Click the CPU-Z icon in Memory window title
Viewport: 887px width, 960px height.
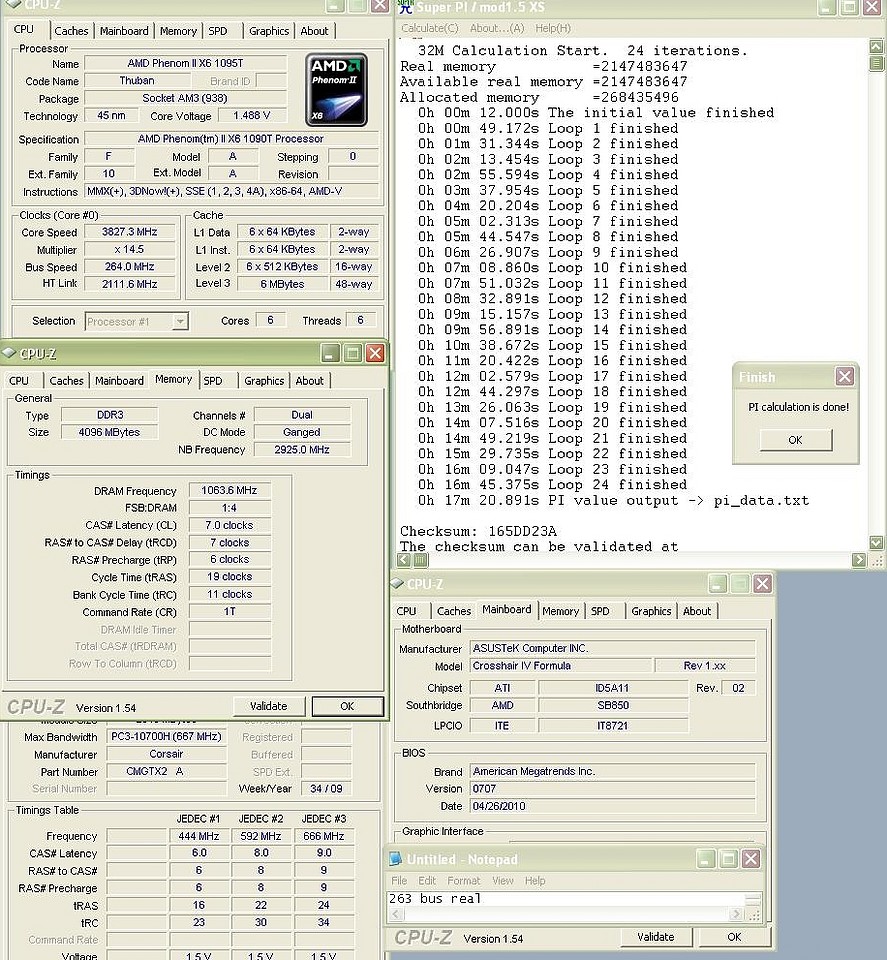click(9, 353)
